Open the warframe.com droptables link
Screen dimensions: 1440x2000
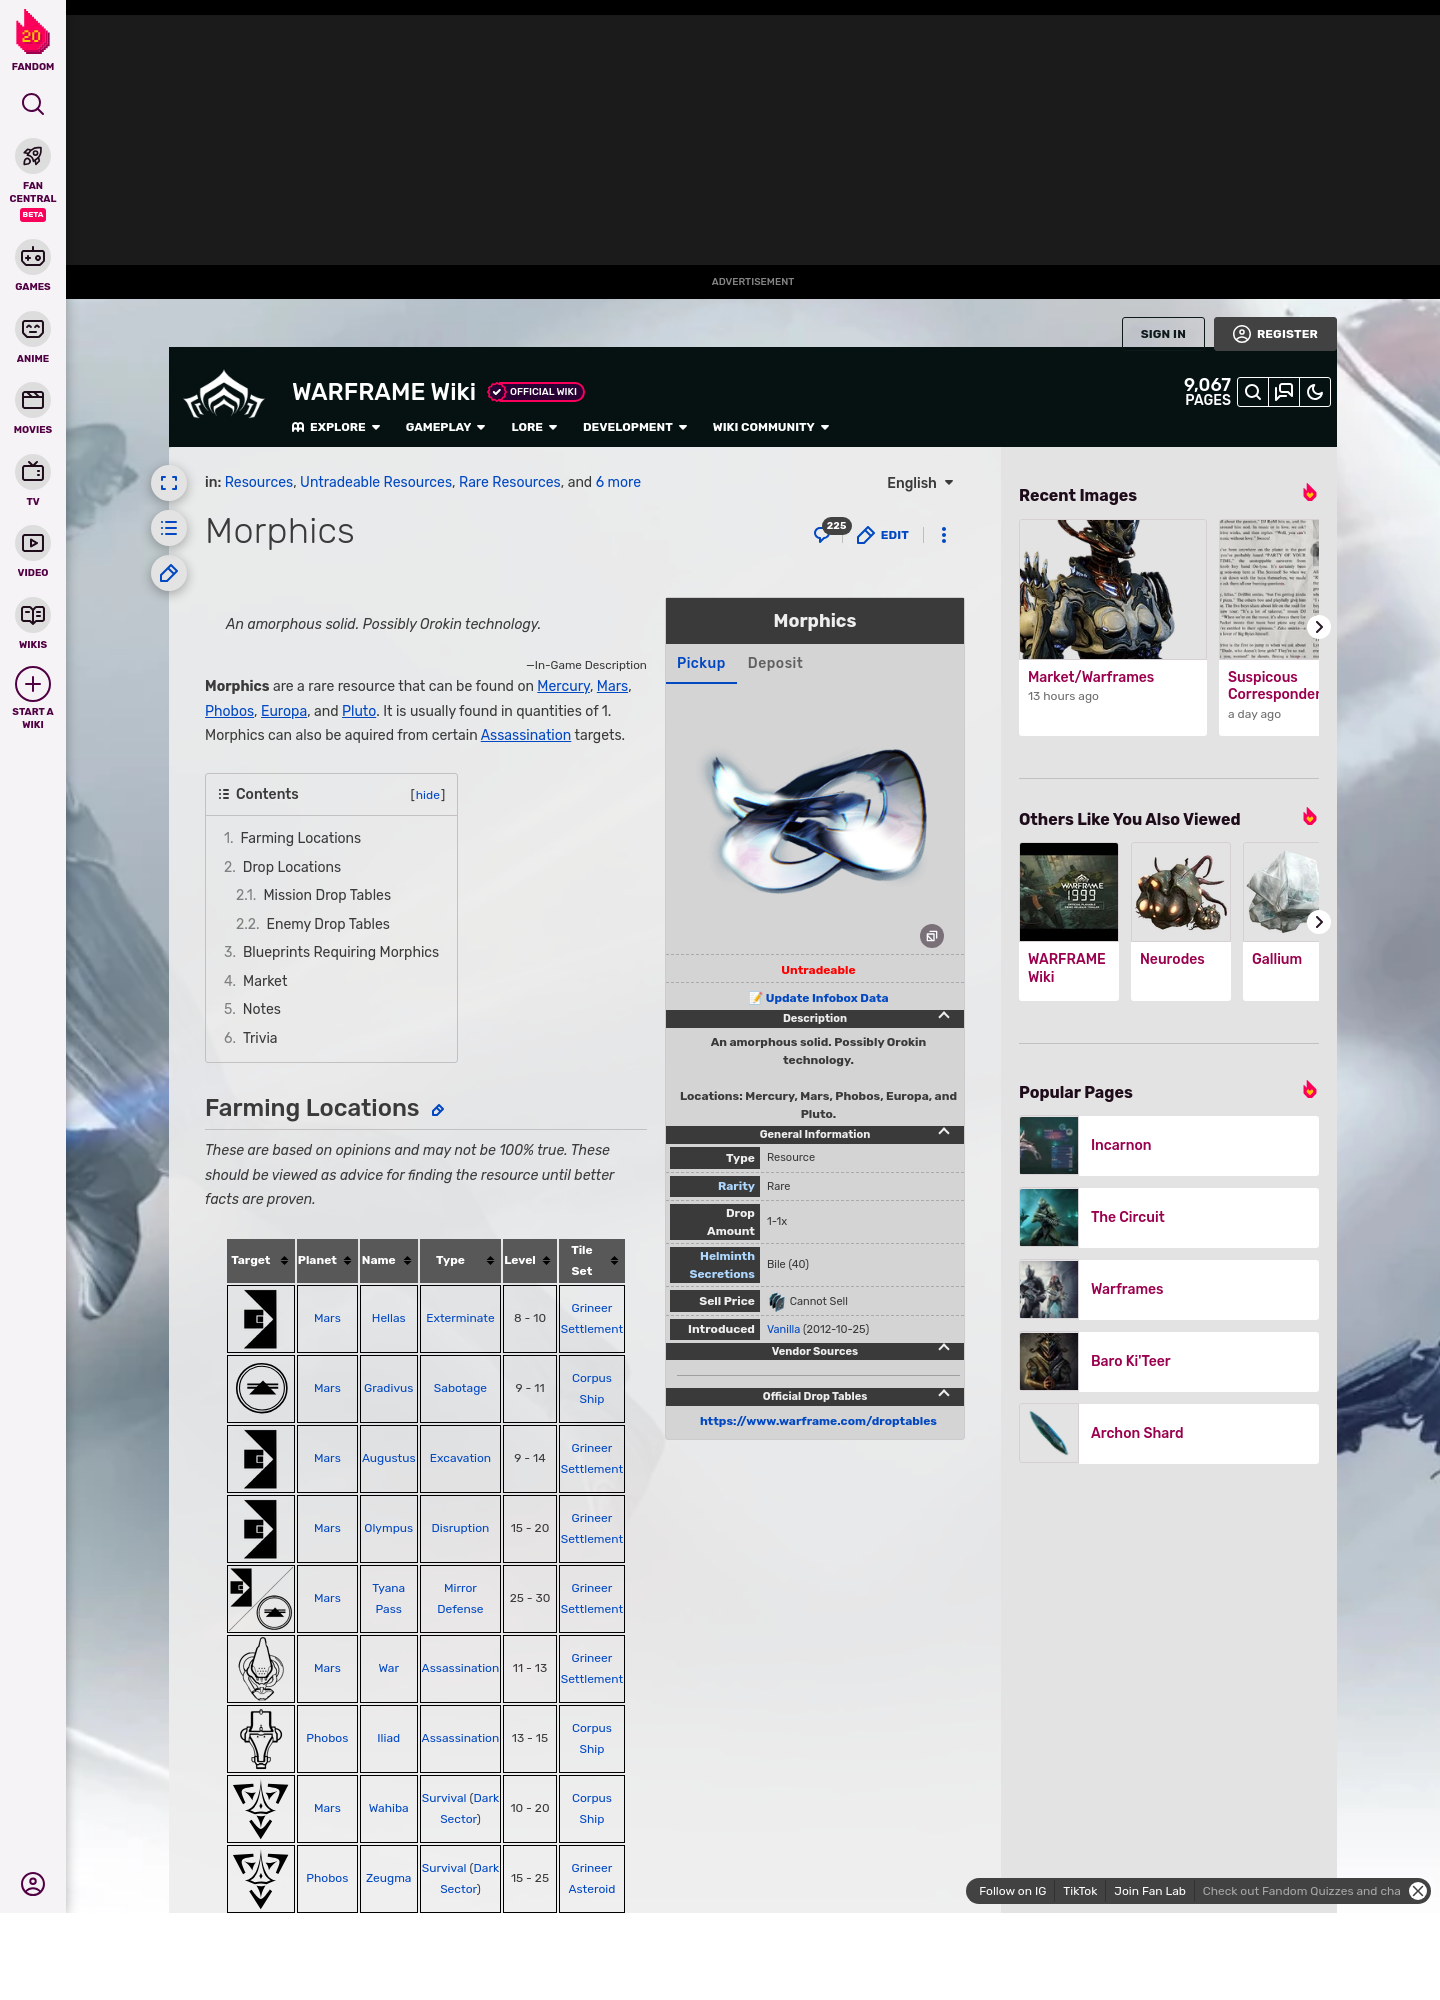tap(818, 1421)
